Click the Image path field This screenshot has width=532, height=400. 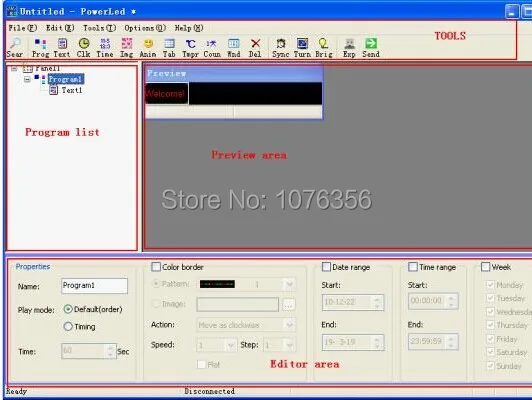(238, 304)
